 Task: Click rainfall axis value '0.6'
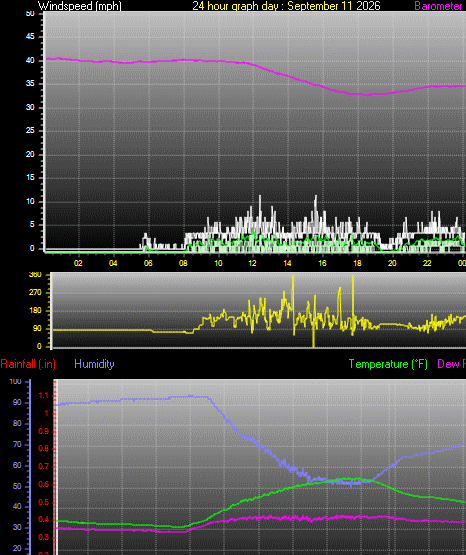click(x=43, y=485)
